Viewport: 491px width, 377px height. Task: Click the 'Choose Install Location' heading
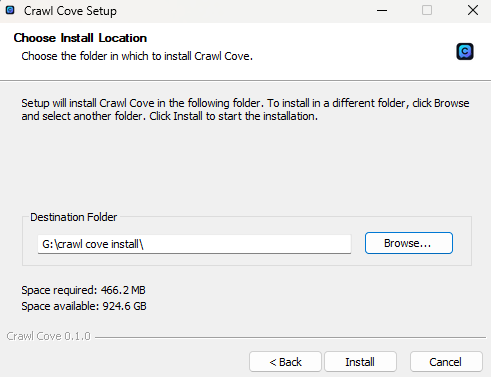[80, 38]
